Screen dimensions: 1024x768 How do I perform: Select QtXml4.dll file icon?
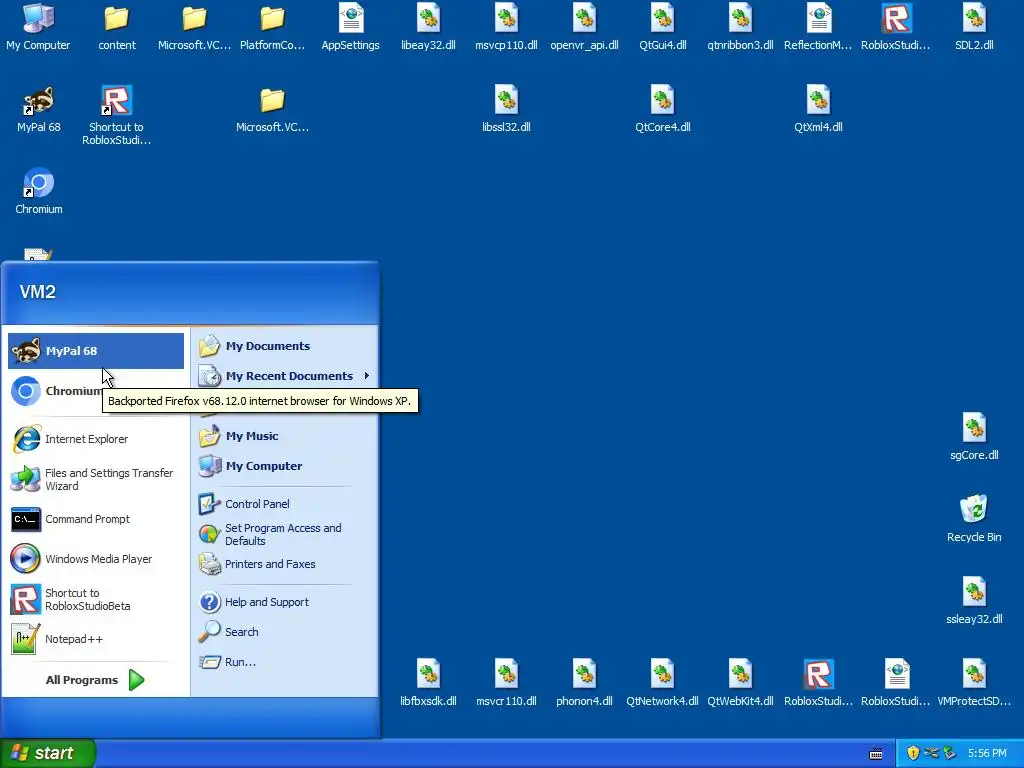(x=818, y=108)
